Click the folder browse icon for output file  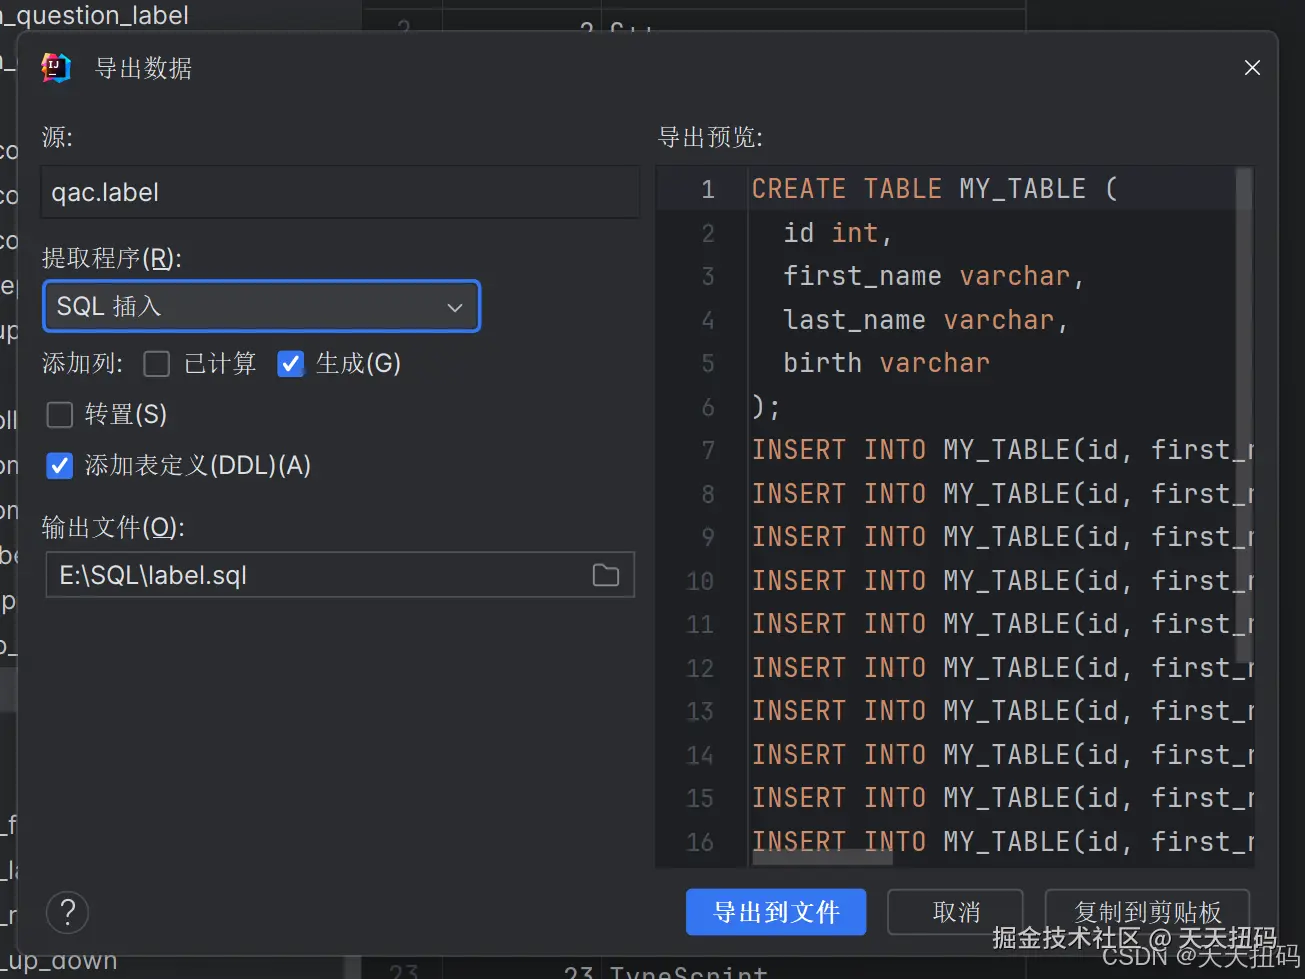(606, 575)
